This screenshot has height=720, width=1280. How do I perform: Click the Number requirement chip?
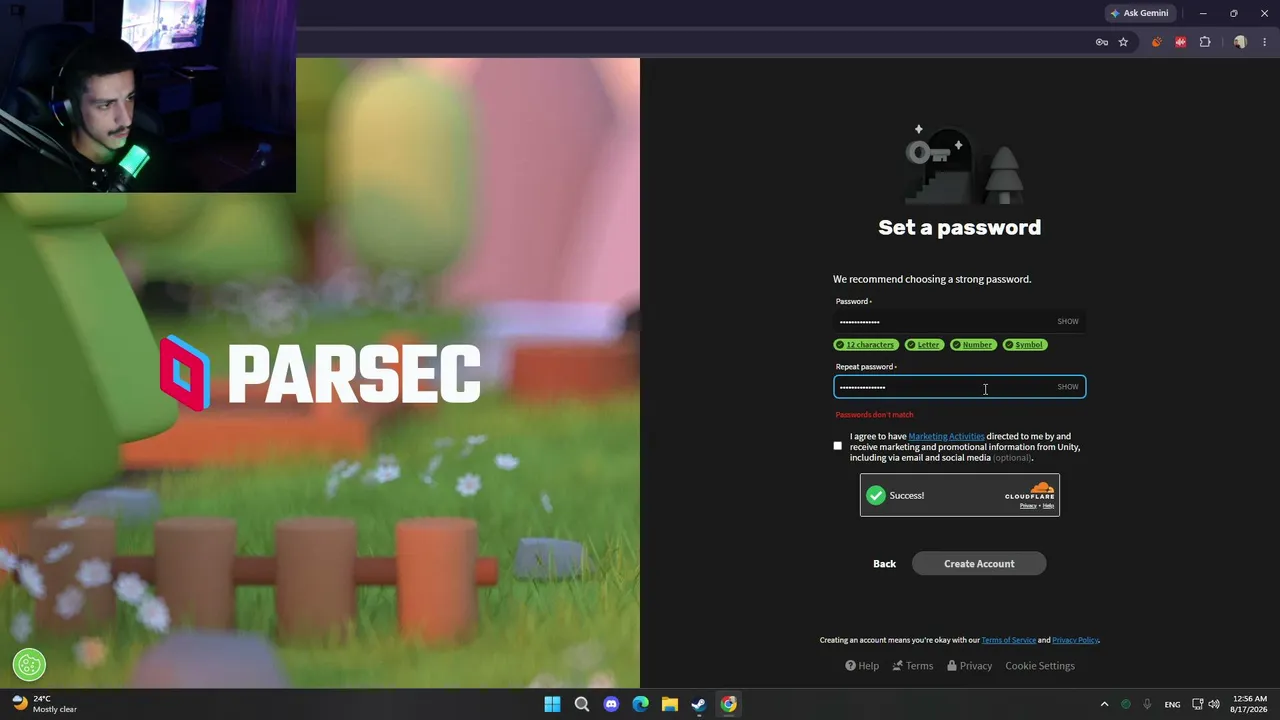[972, 345]
